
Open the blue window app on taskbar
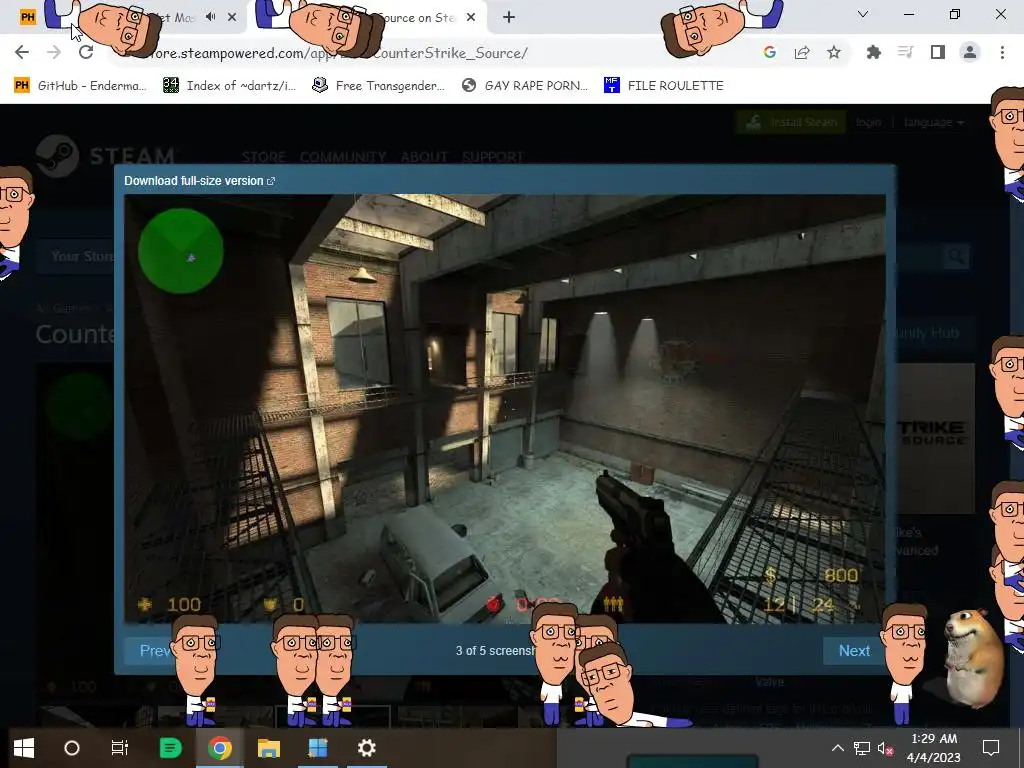coord(317,748)
